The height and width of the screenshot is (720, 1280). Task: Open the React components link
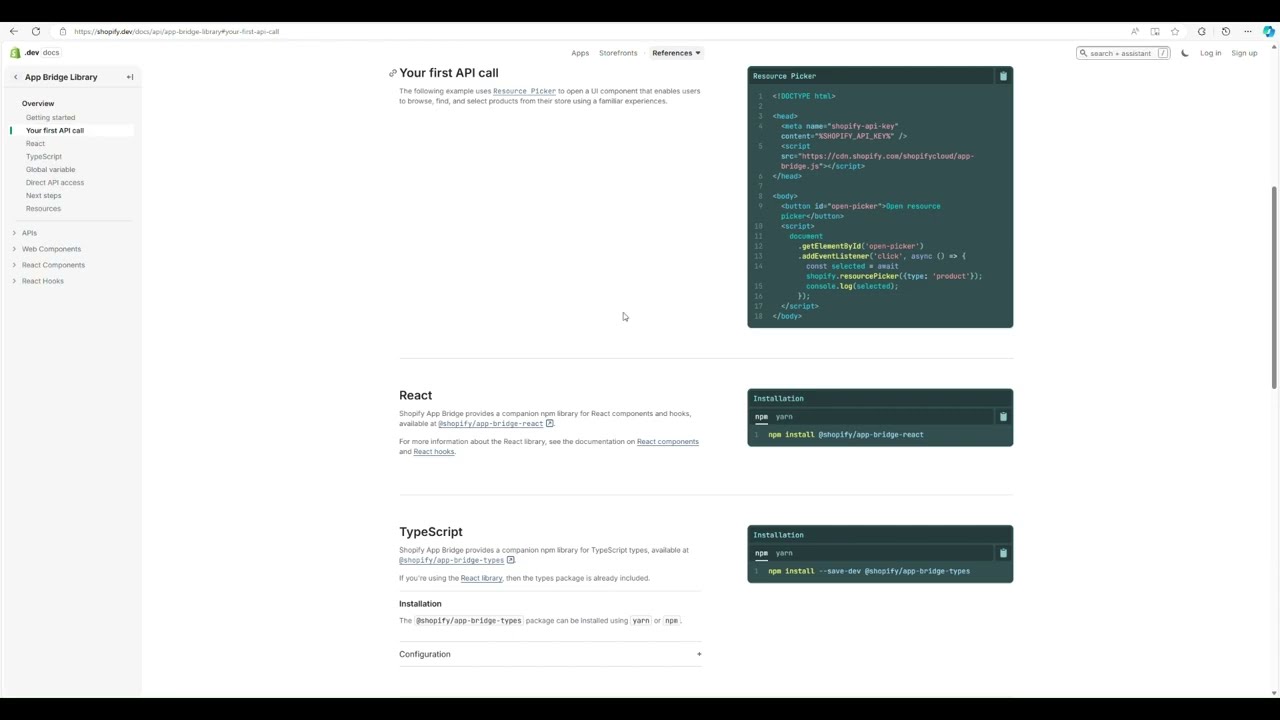tap(668, 441)
